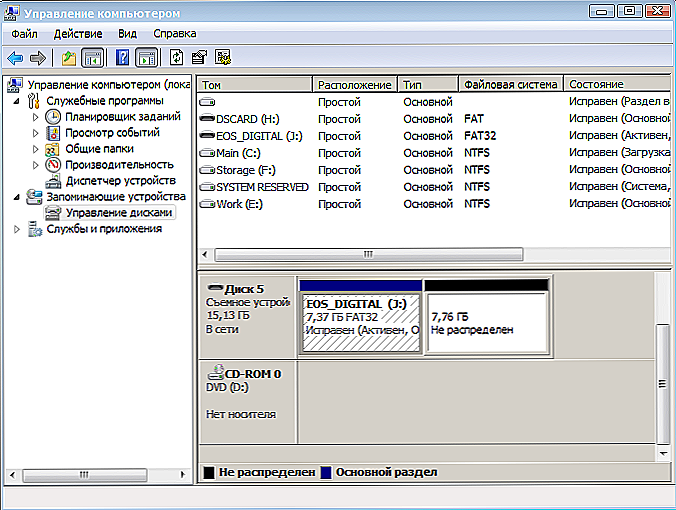Click the Службы и приложения icon

[x=34, y=229]
